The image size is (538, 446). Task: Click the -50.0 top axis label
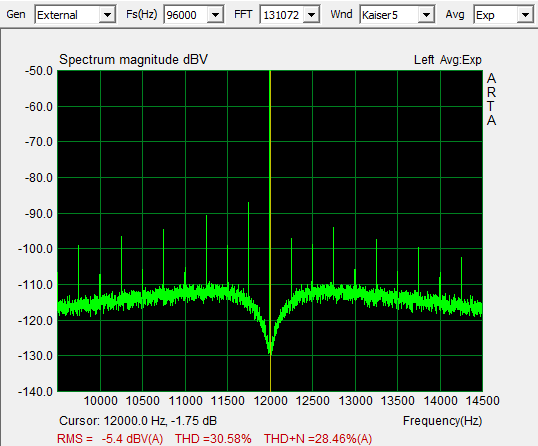(39, 71)
